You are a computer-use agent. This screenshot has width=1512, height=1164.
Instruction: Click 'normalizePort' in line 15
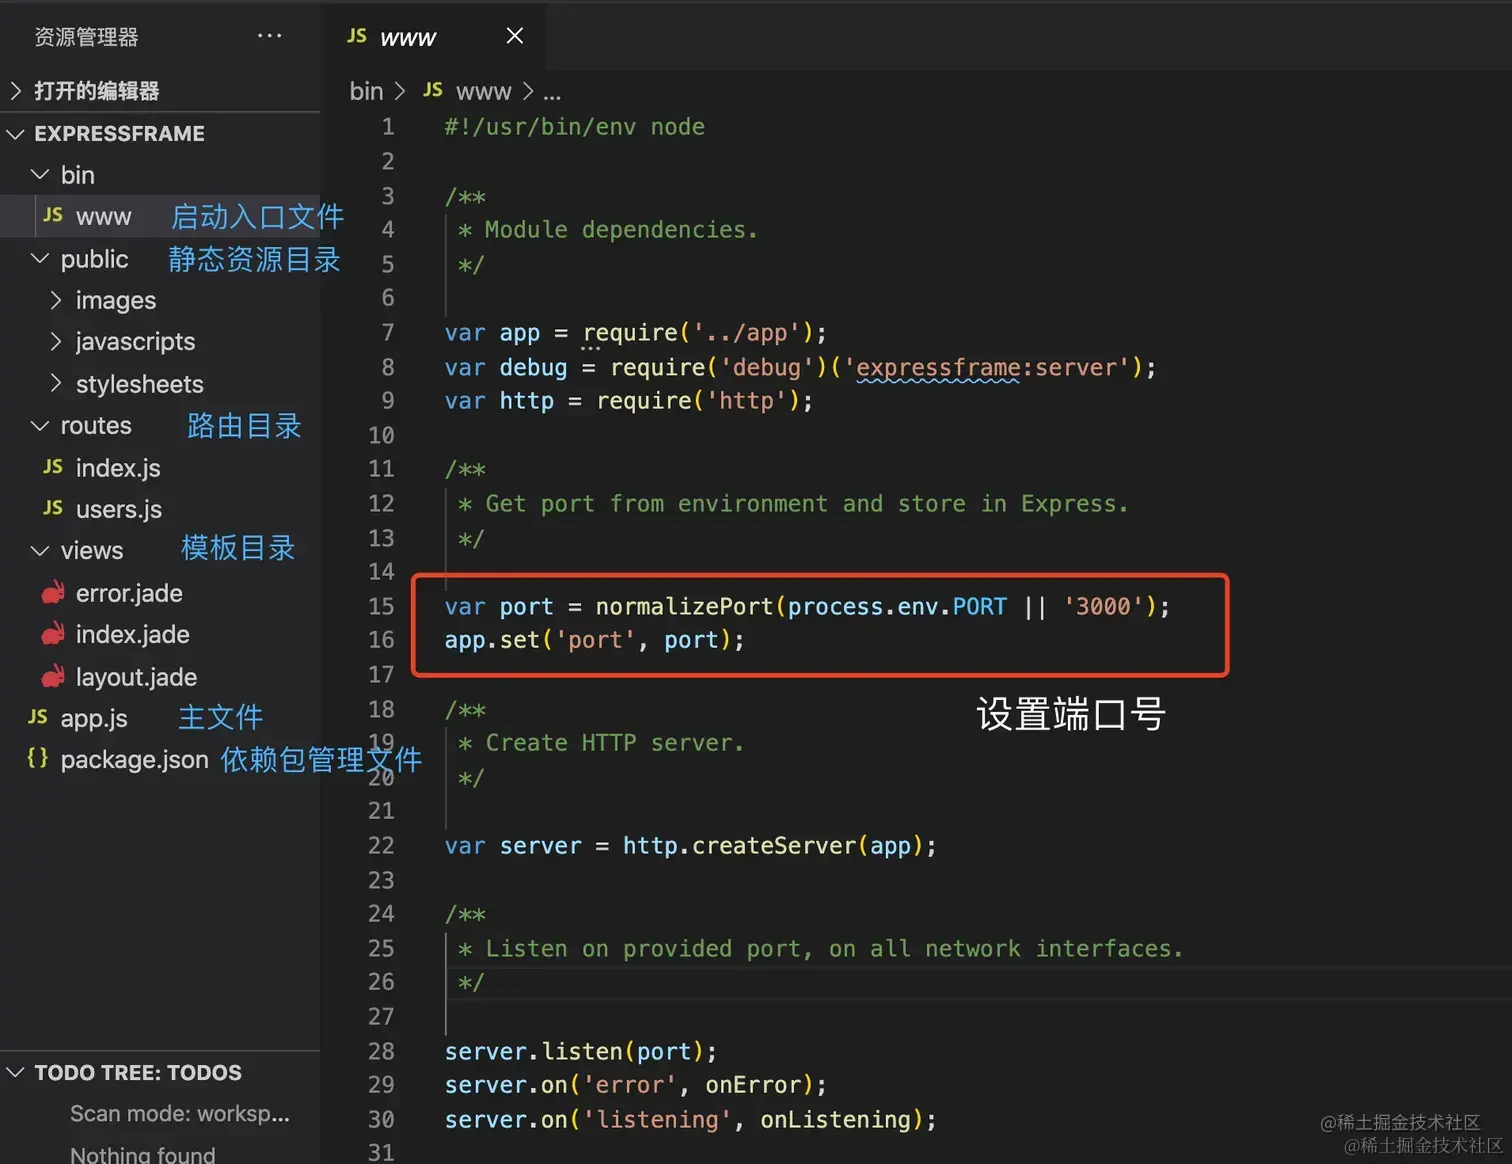685,606
